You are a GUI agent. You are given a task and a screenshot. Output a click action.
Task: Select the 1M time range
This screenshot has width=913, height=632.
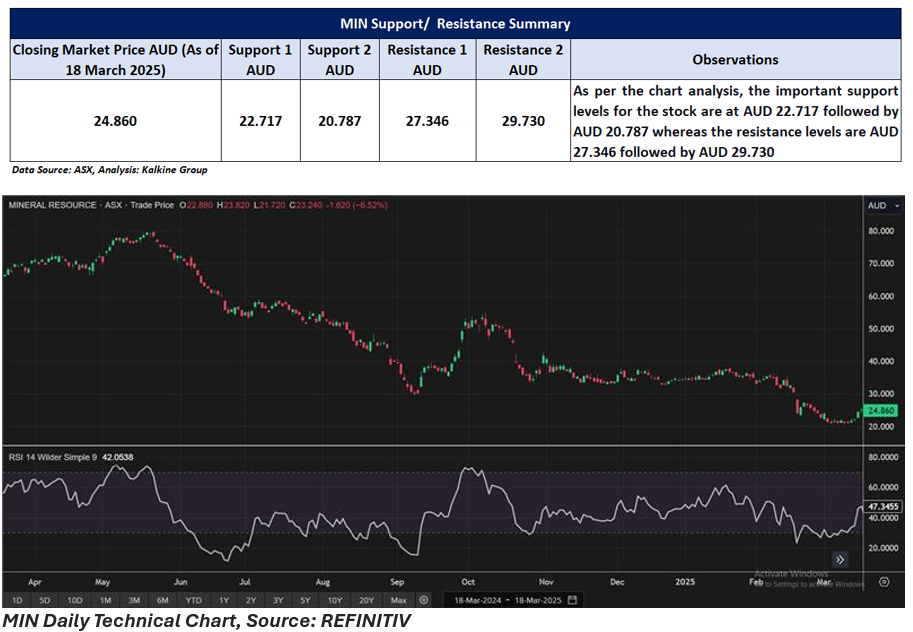pyautogui.click(x=105, y=600)
